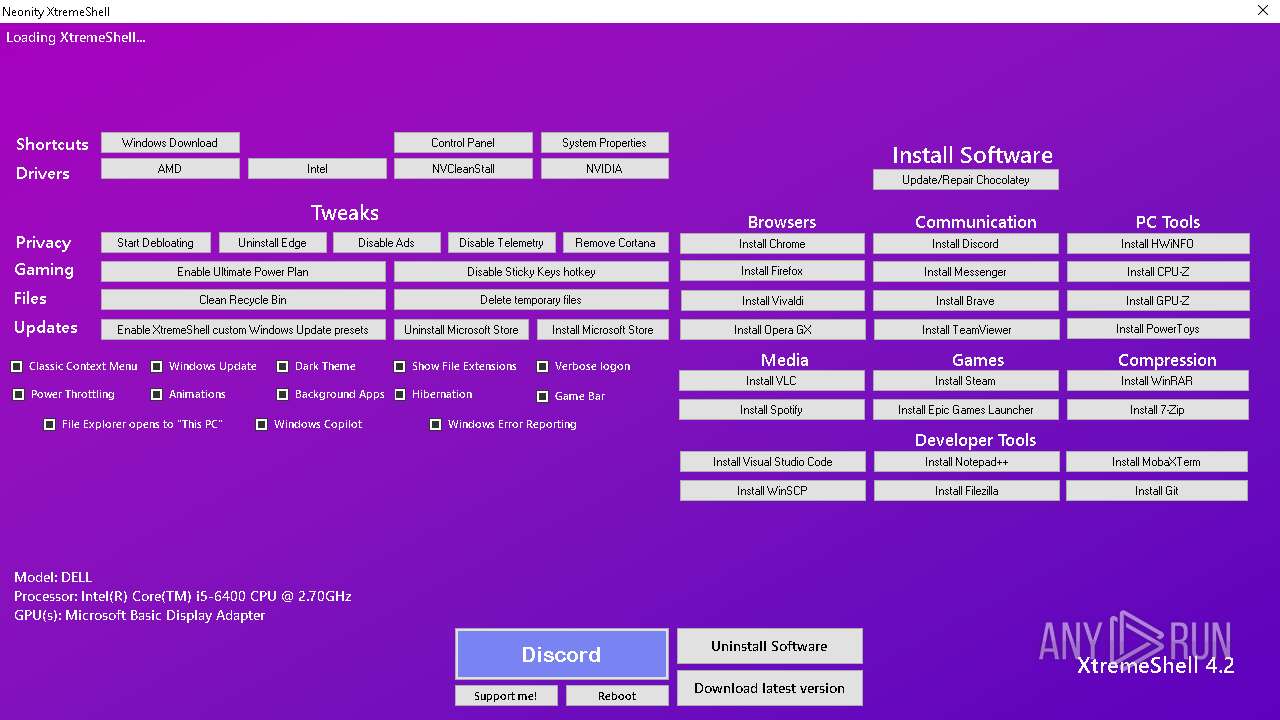This screenshot has height=720, width=1280.
Task: Click Install Filezilla
Action: click(x=967, y=491)
